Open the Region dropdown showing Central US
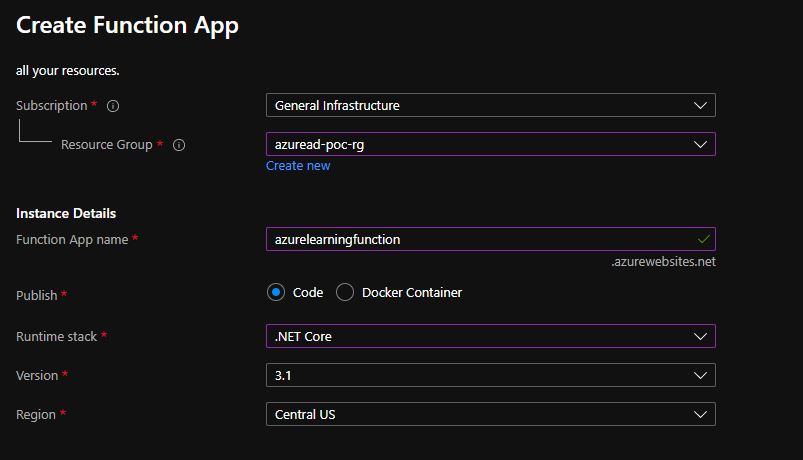This screenshot has height=460, width=803. 490,414
